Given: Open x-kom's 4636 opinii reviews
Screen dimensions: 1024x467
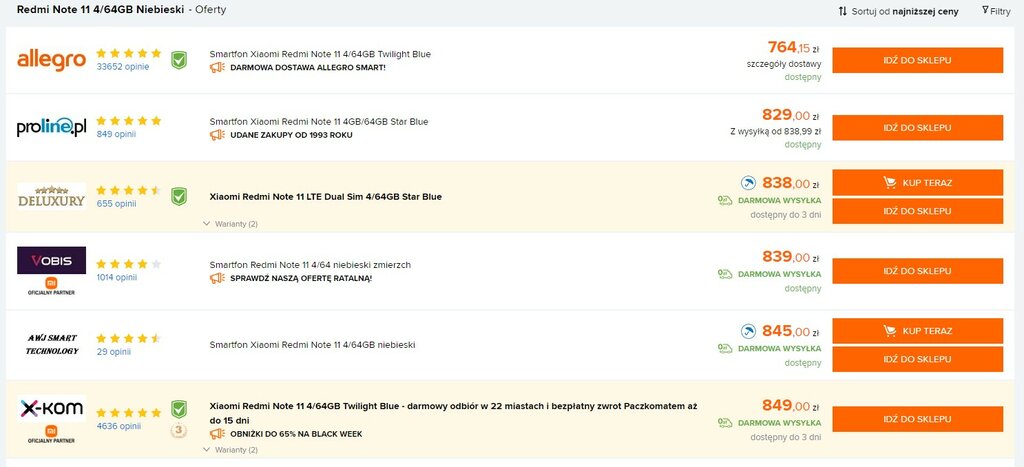Looking at the screenshot, I should click(x=119, y=426).
